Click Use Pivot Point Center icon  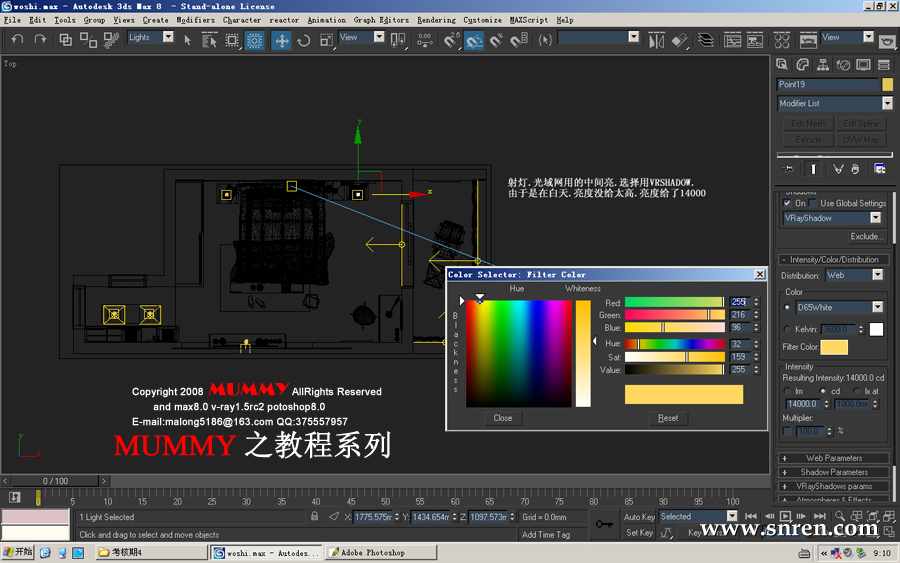pos(397,40)
